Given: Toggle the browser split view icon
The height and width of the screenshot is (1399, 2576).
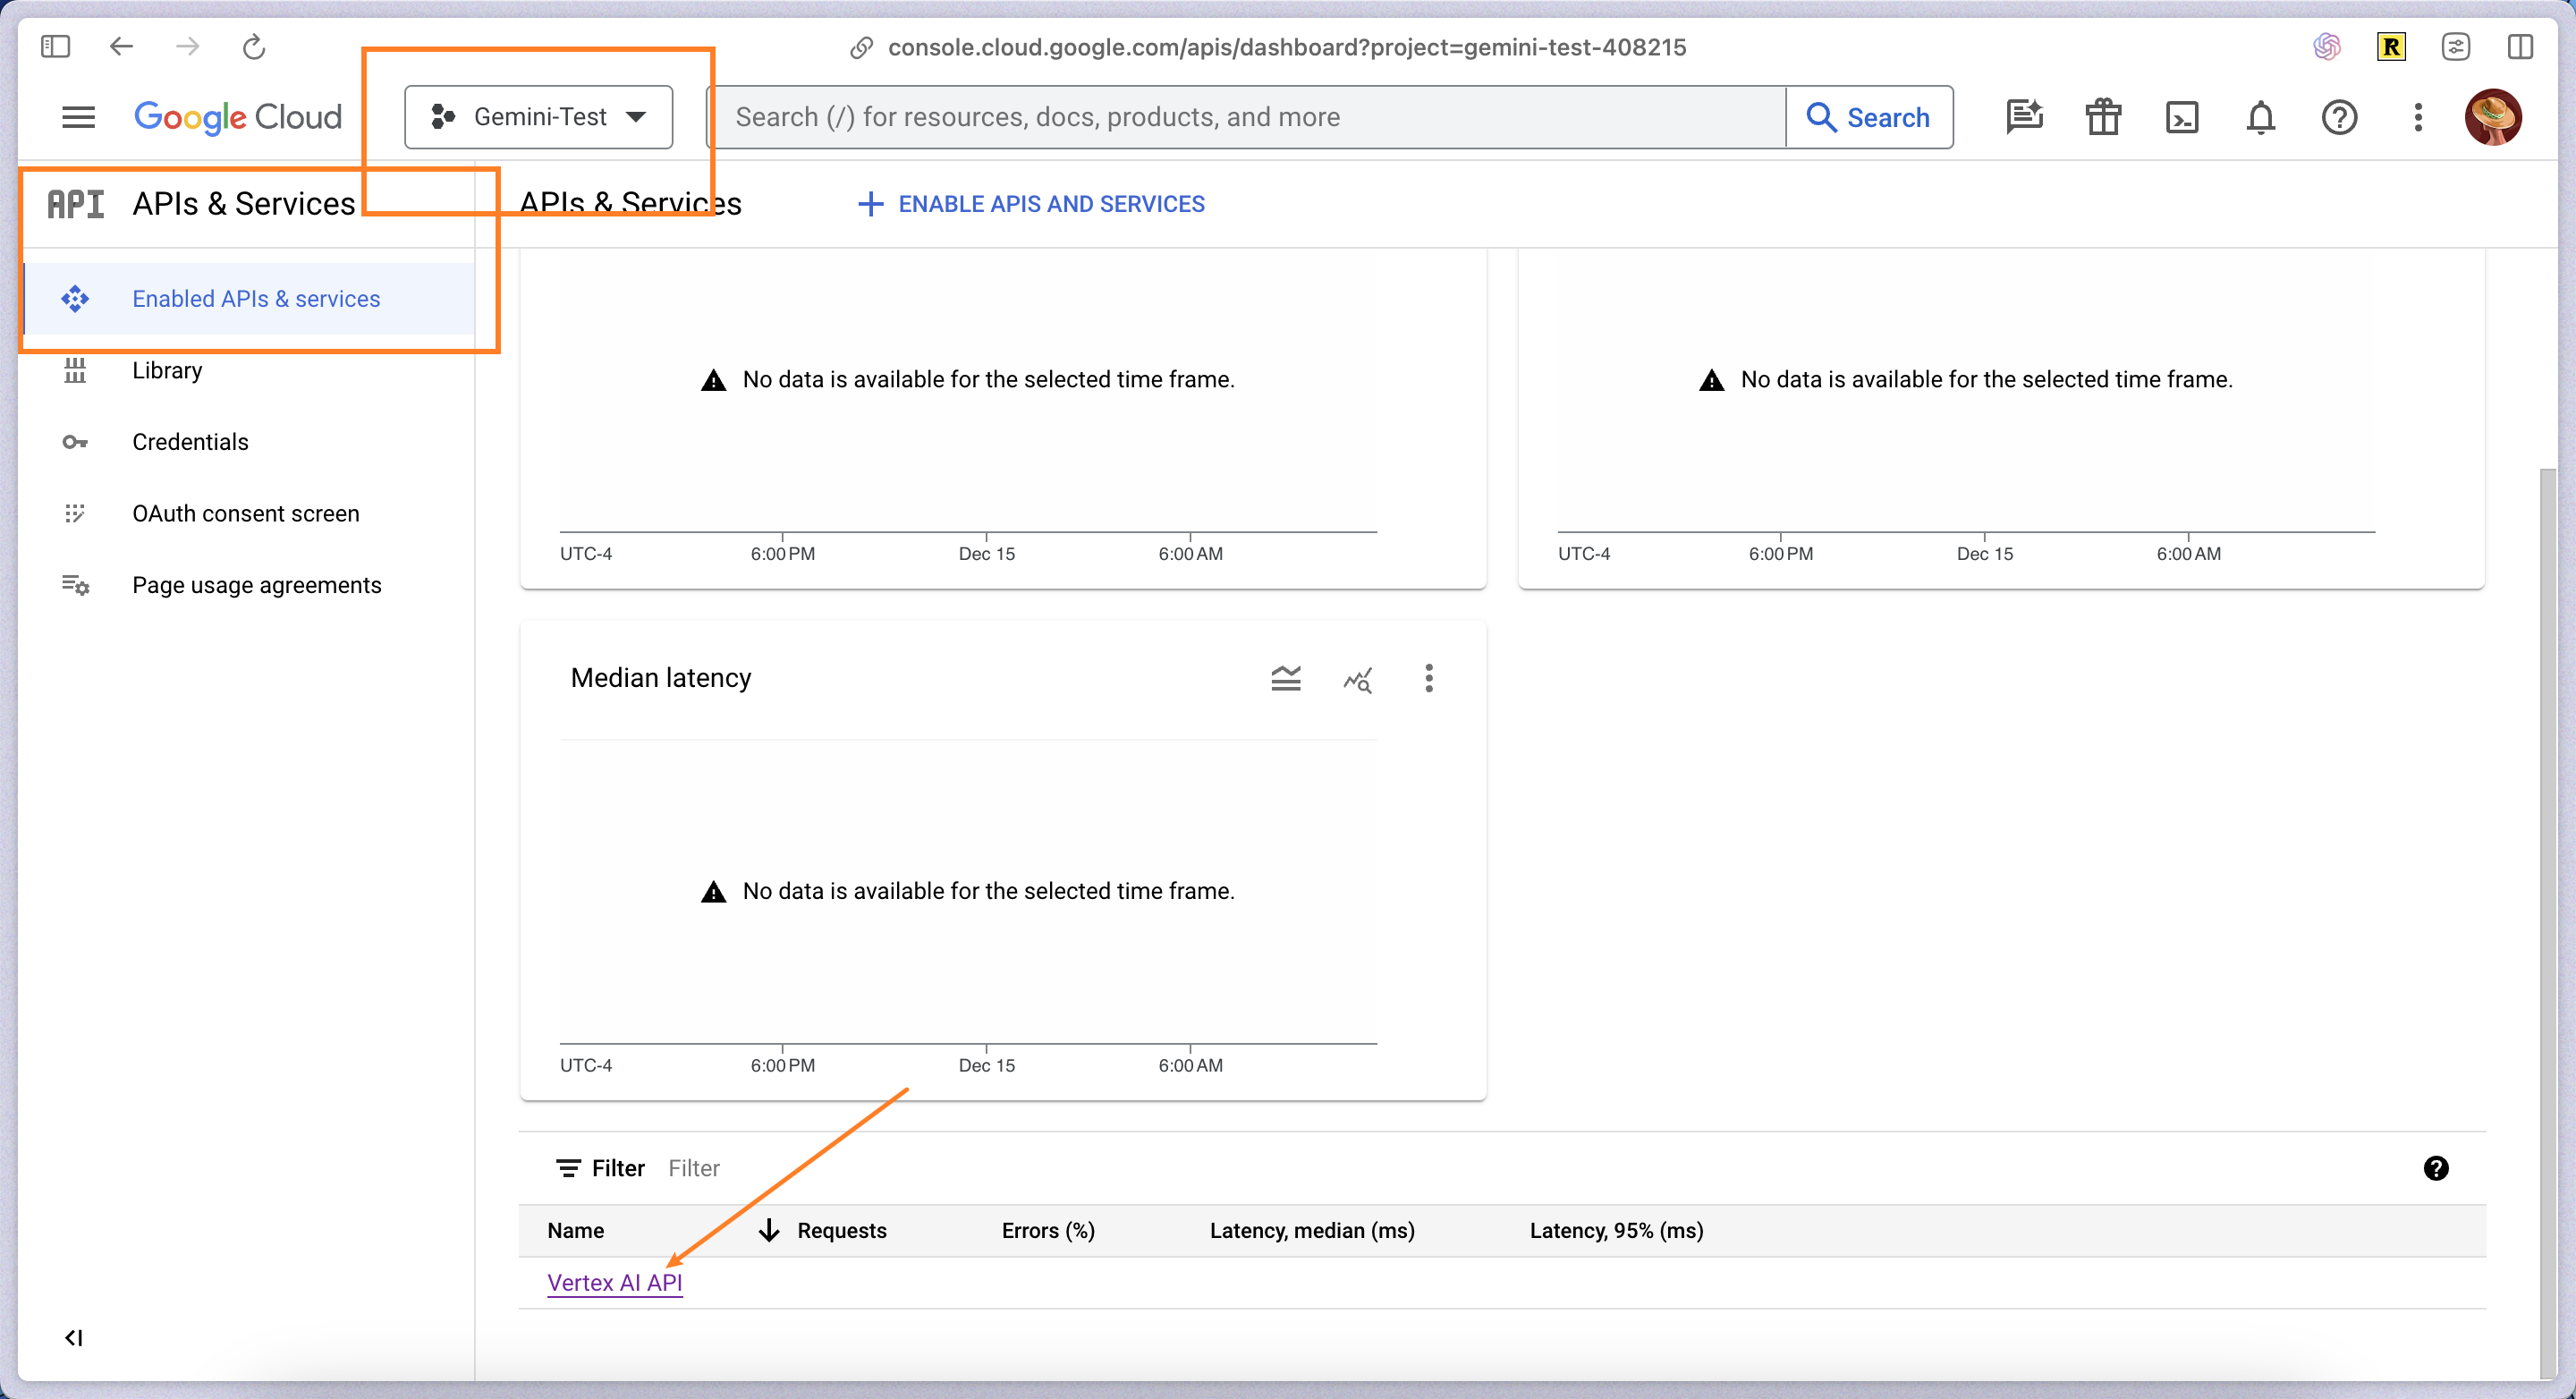Looking at the screenshot, I should (x=2520, y=46).
